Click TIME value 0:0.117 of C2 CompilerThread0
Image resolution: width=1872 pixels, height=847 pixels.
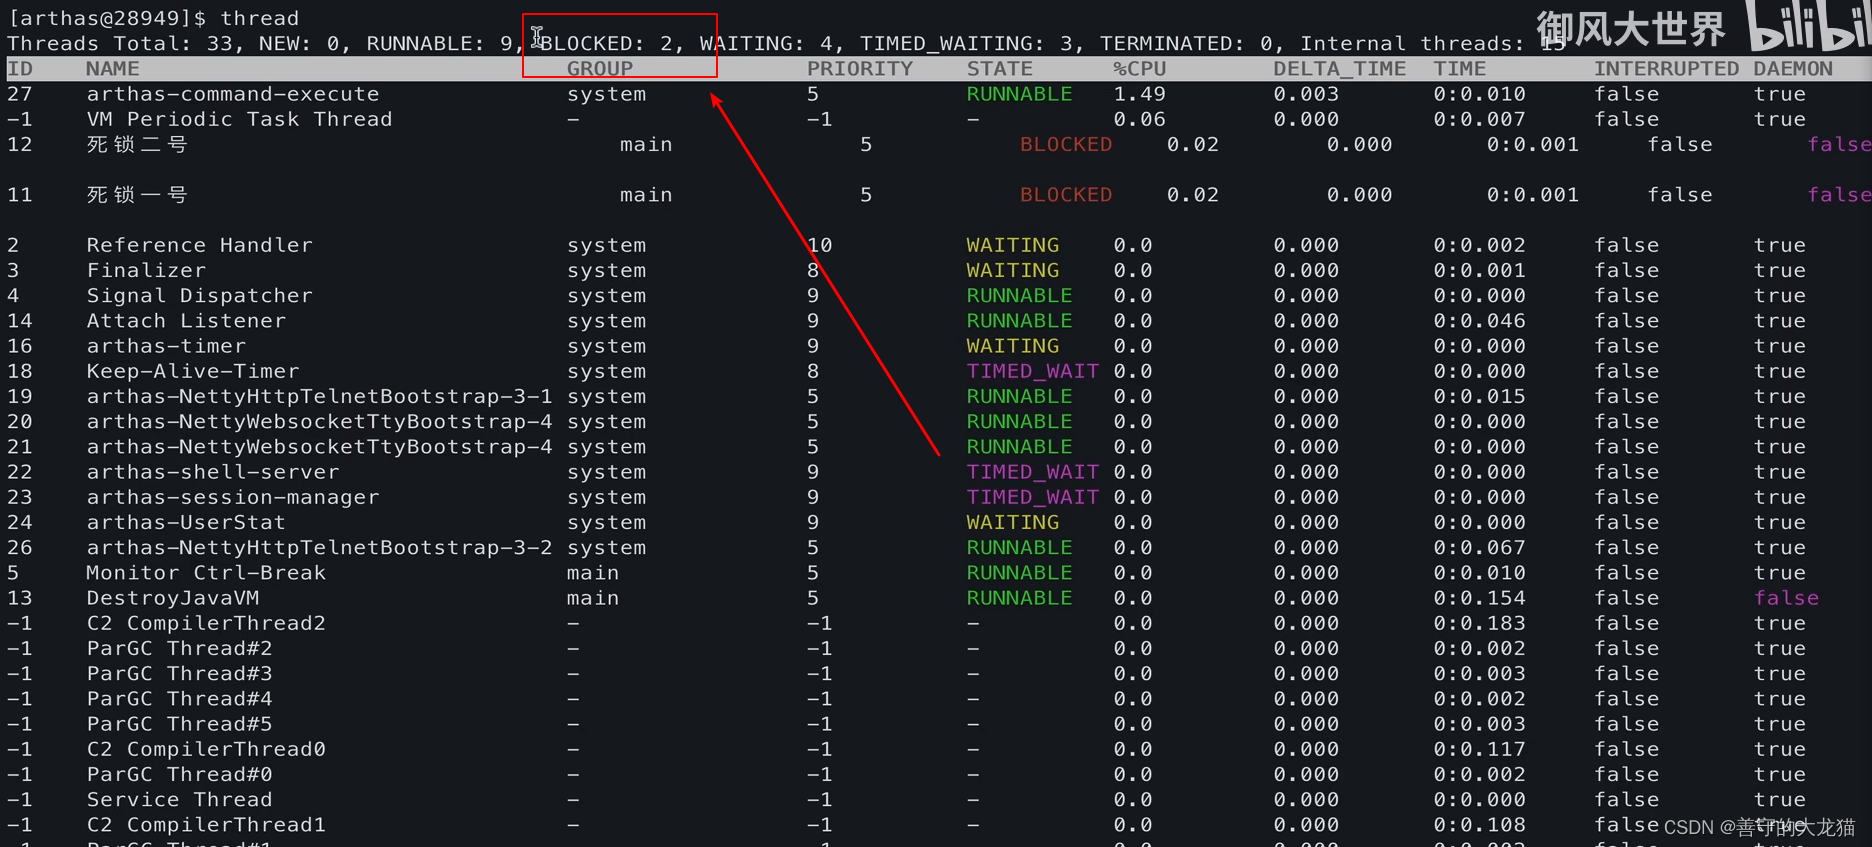click(1480, 749)
